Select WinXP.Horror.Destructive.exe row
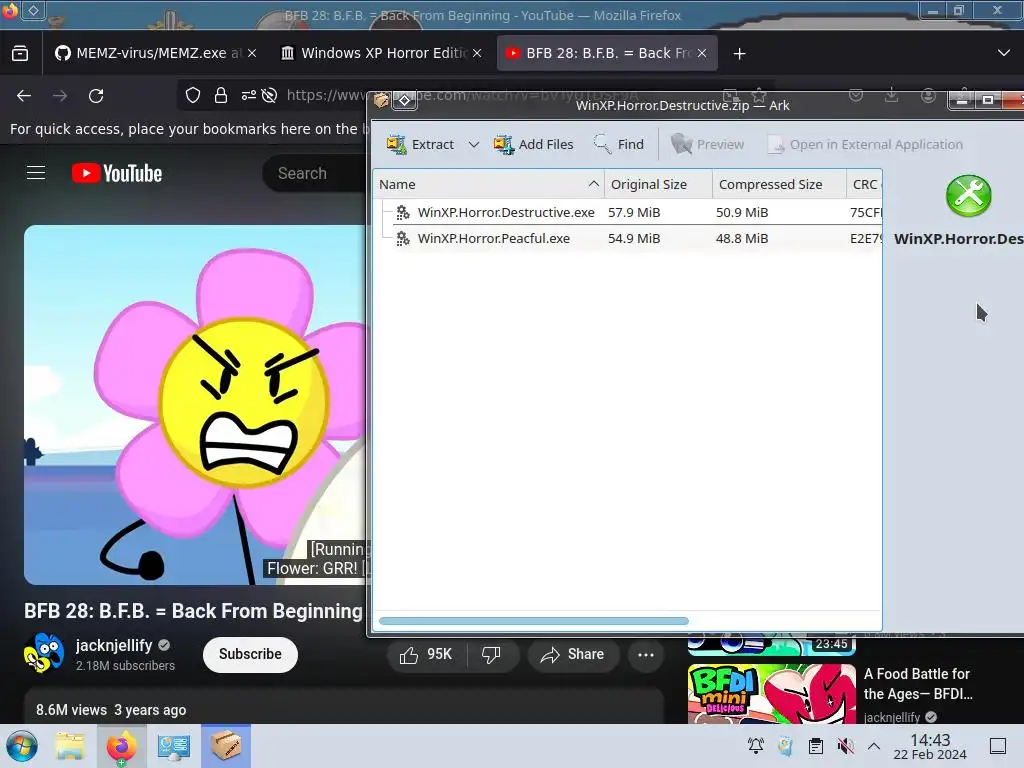 628,212
